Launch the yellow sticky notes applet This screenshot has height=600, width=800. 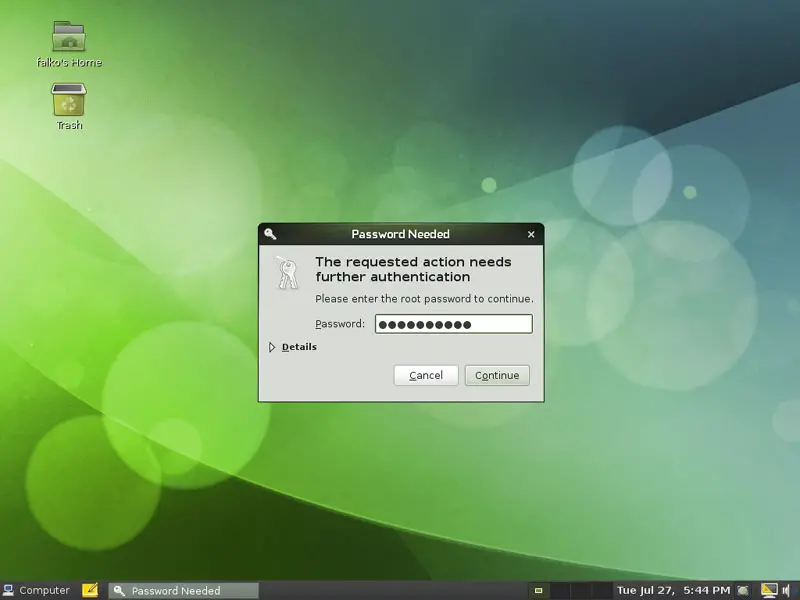90,590
